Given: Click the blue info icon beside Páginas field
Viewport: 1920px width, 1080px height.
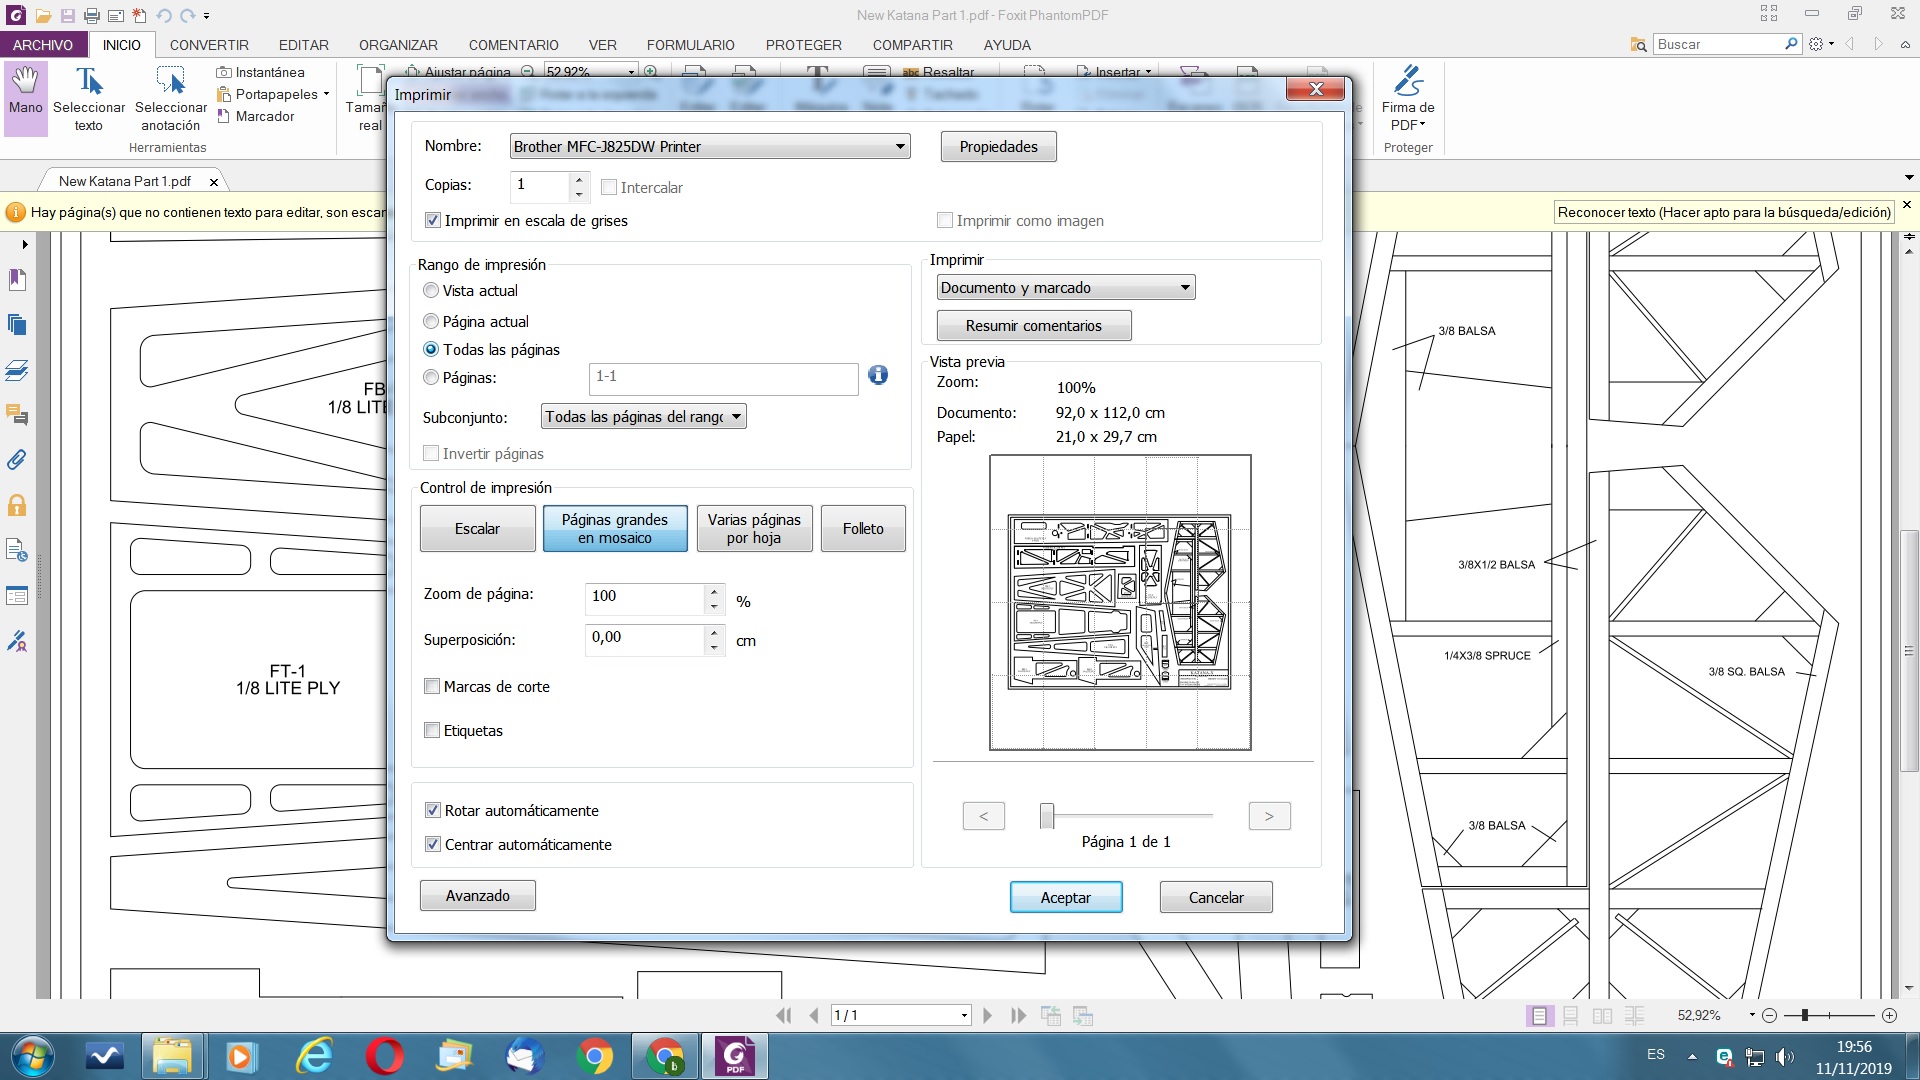Looking at the screenshot, I should (878, 375).
